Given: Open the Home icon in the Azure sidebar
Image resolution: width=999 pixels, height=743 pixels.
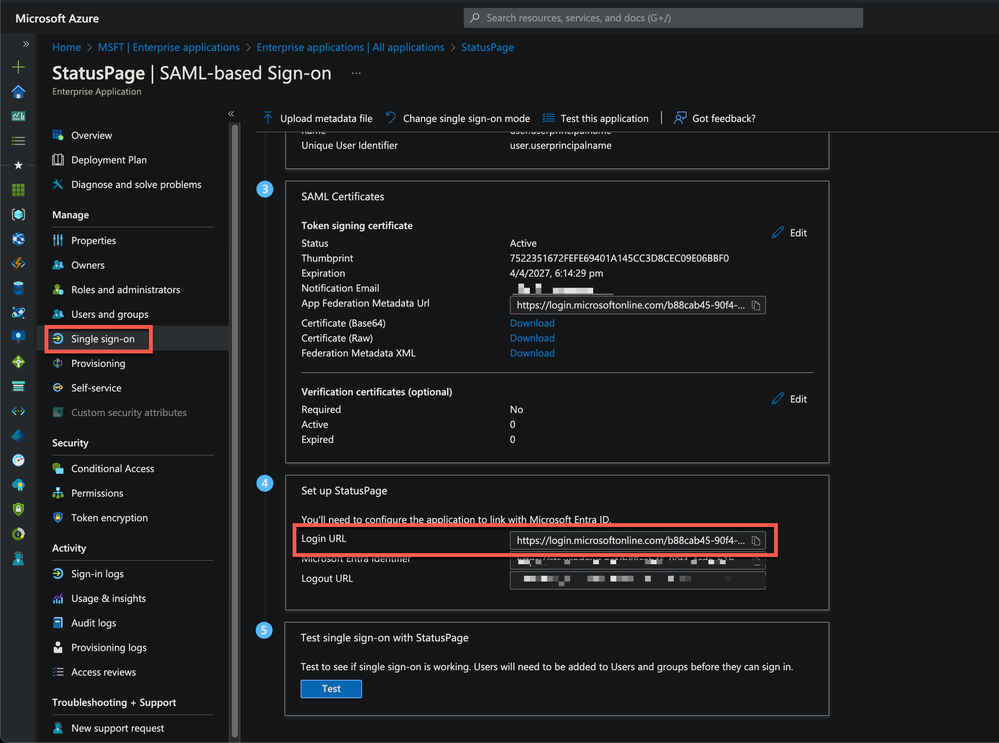Looking at the screenshot, I should pyautogui.click(x=18, y=92).
